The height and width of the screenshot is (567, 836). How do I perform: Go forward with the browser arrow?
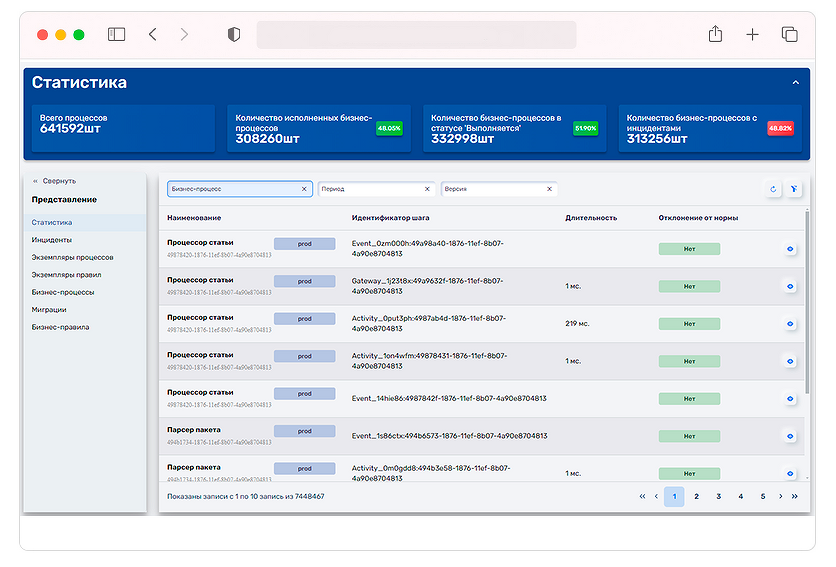(x=184, y=35)
